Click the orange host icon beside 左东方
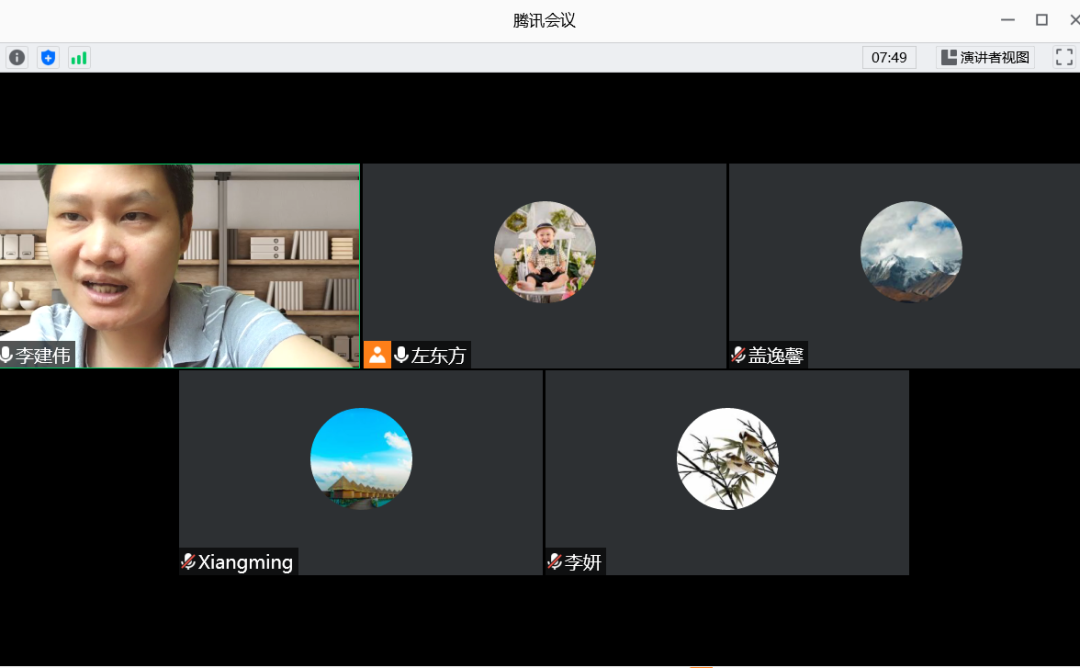Viewport: 1080px width, 668px height. [377, 355]
